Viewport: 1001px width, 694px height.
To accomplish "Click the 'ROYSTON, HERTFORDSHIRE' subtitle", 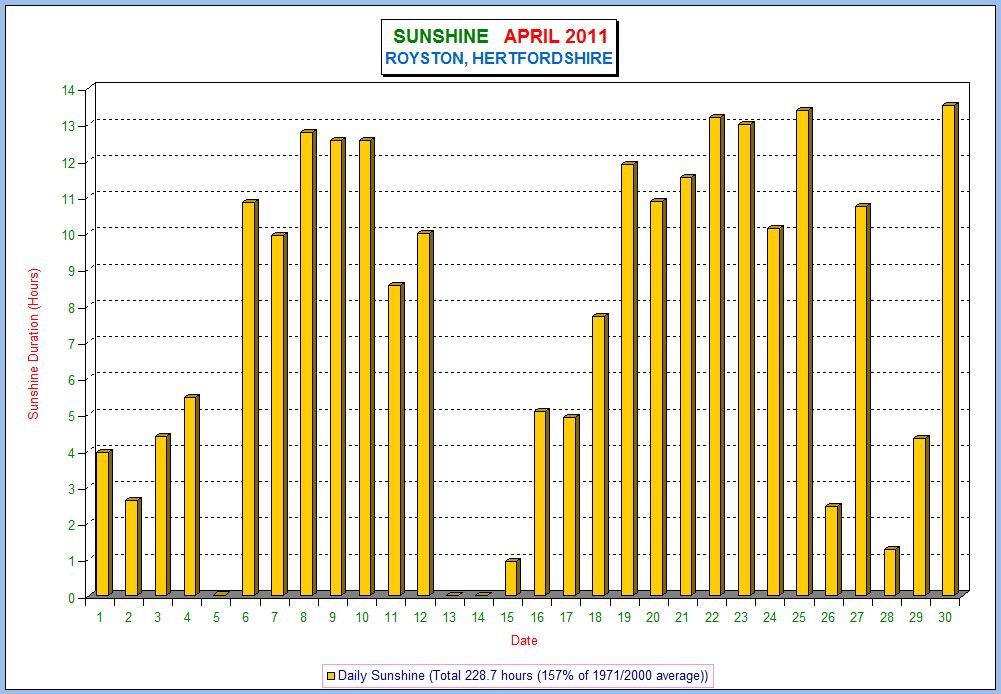I will tap(499, 59).
